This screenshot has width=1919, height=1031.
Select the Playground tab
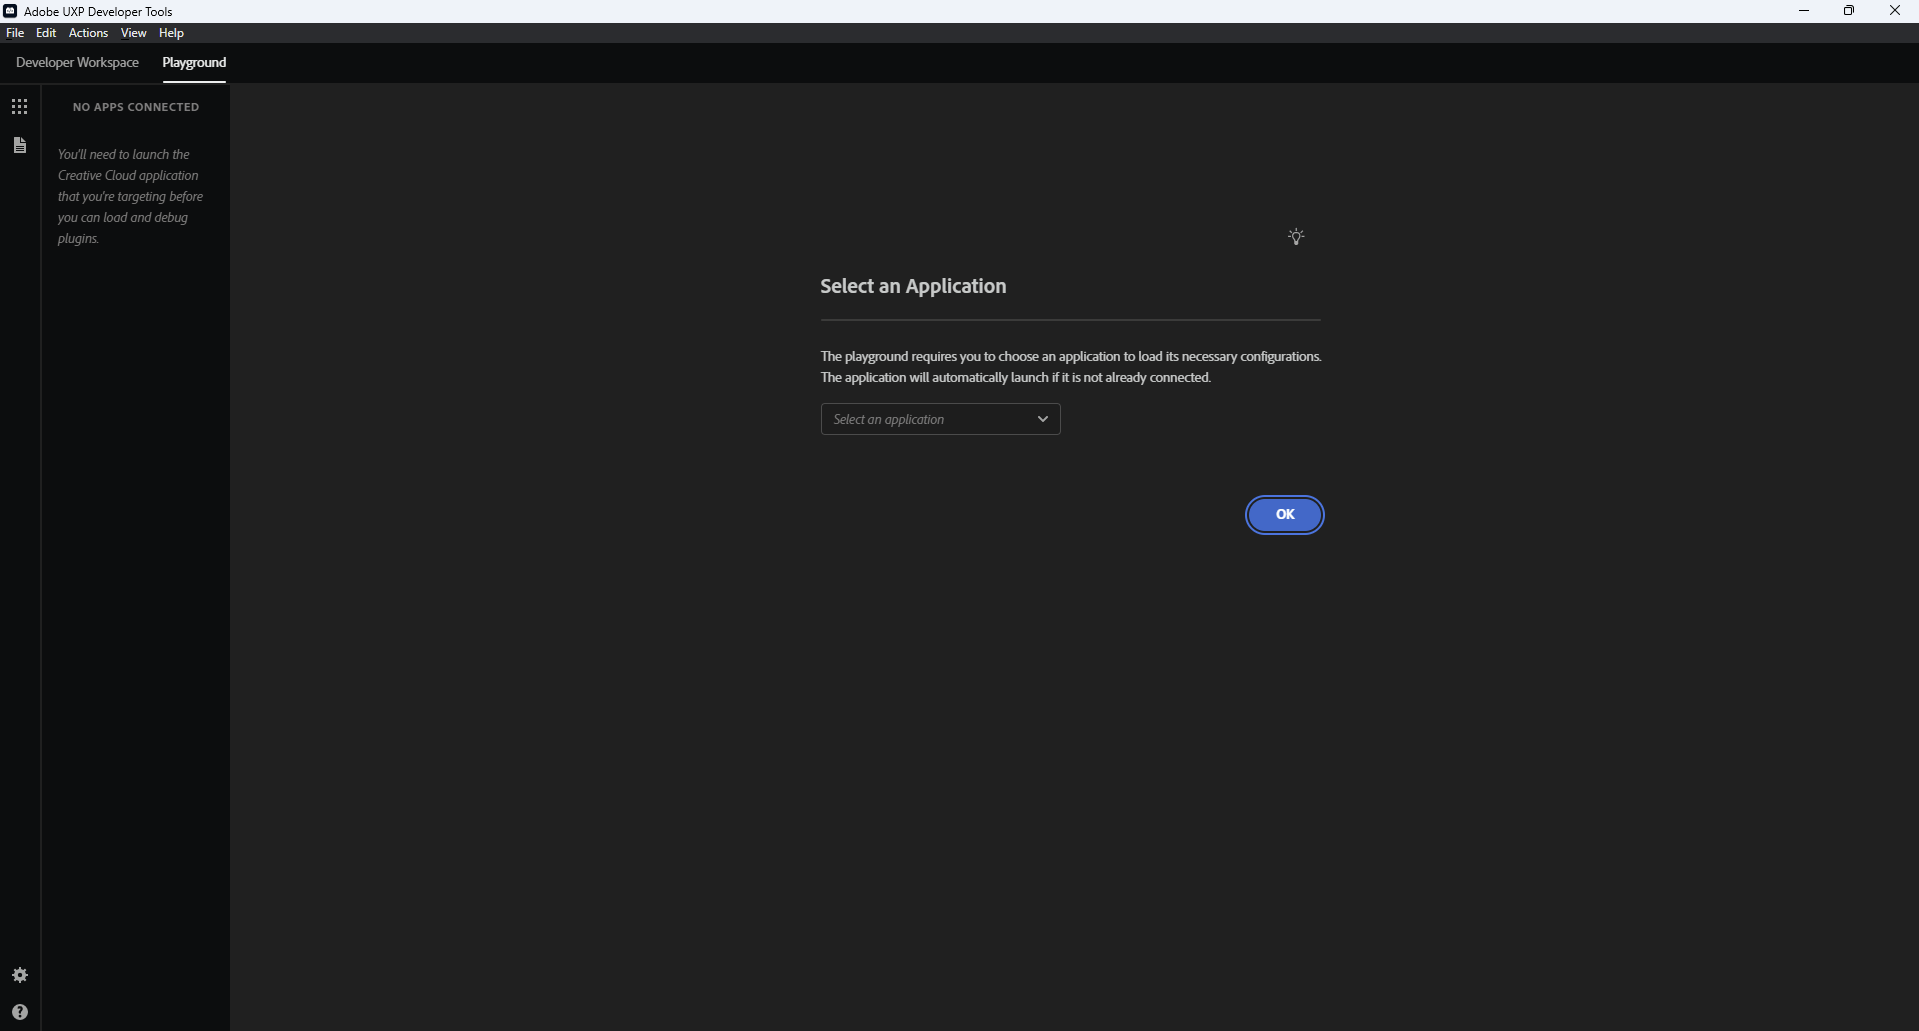(194, 62)
